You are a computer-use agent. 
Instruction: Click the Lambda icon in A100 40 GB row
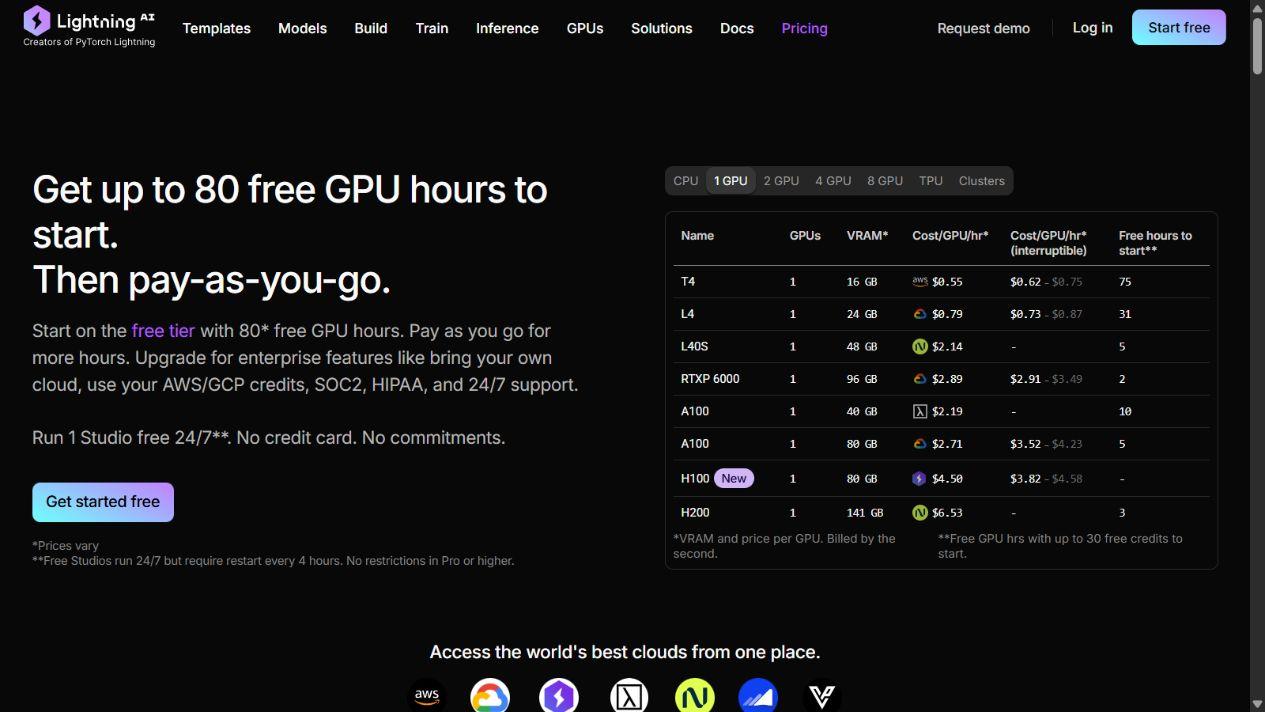pyautogui.click(x=920, y=411)
